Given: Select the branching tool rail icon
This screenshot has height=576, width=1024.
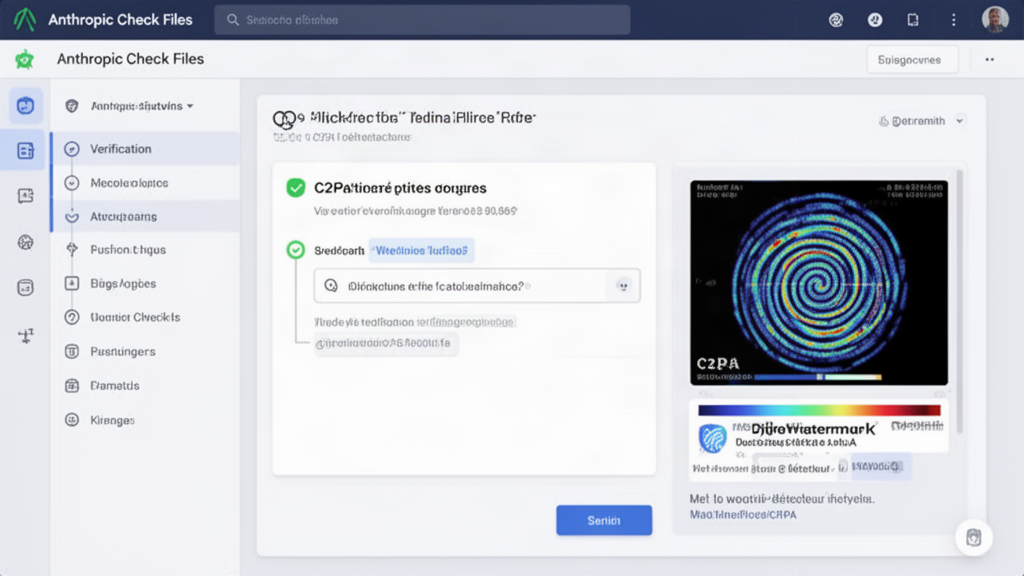Looking at the screenshot, I should [x=25, y=336].
